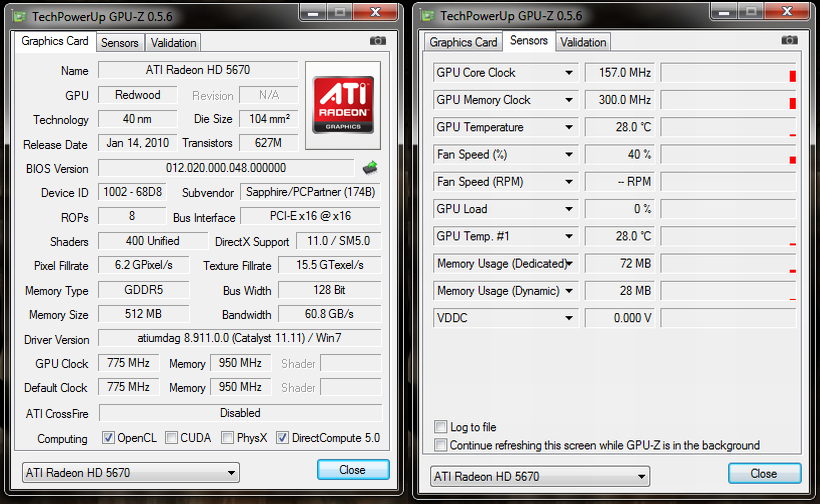Image resolution: width=820 pixels, height=504 pixels.
Task: Click the 0.000 V VDDC value
Action: click(x=620, y=318)
